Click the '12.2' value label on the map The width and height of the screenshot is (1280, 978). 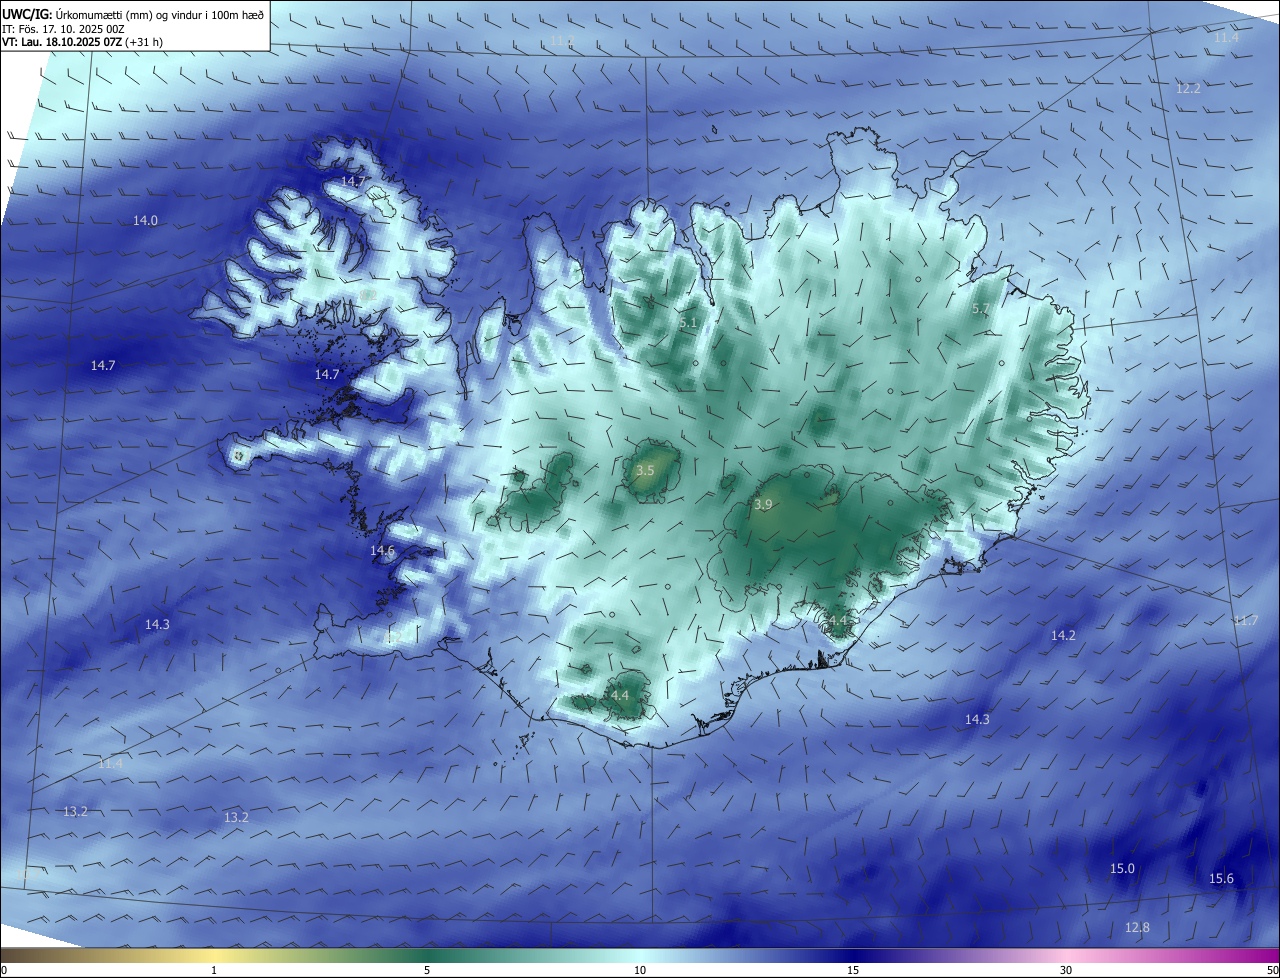click(x=1188, y=88)
